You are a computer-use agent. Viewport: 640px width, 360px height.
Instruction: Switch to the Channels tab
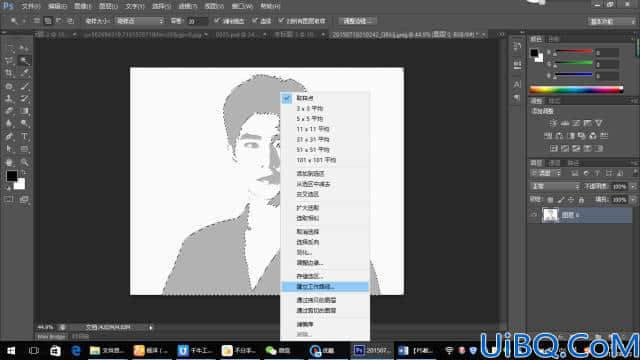tap(554, 163)
